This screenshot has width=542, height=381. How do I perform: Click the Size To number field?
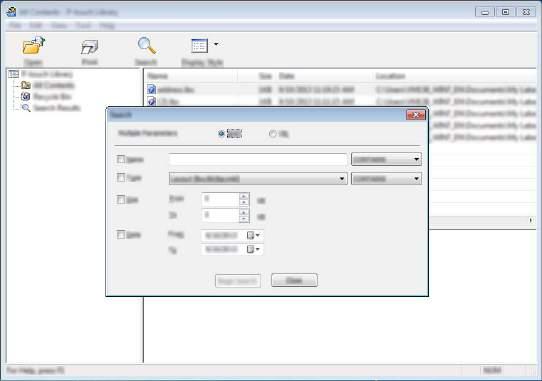point(221,215)
